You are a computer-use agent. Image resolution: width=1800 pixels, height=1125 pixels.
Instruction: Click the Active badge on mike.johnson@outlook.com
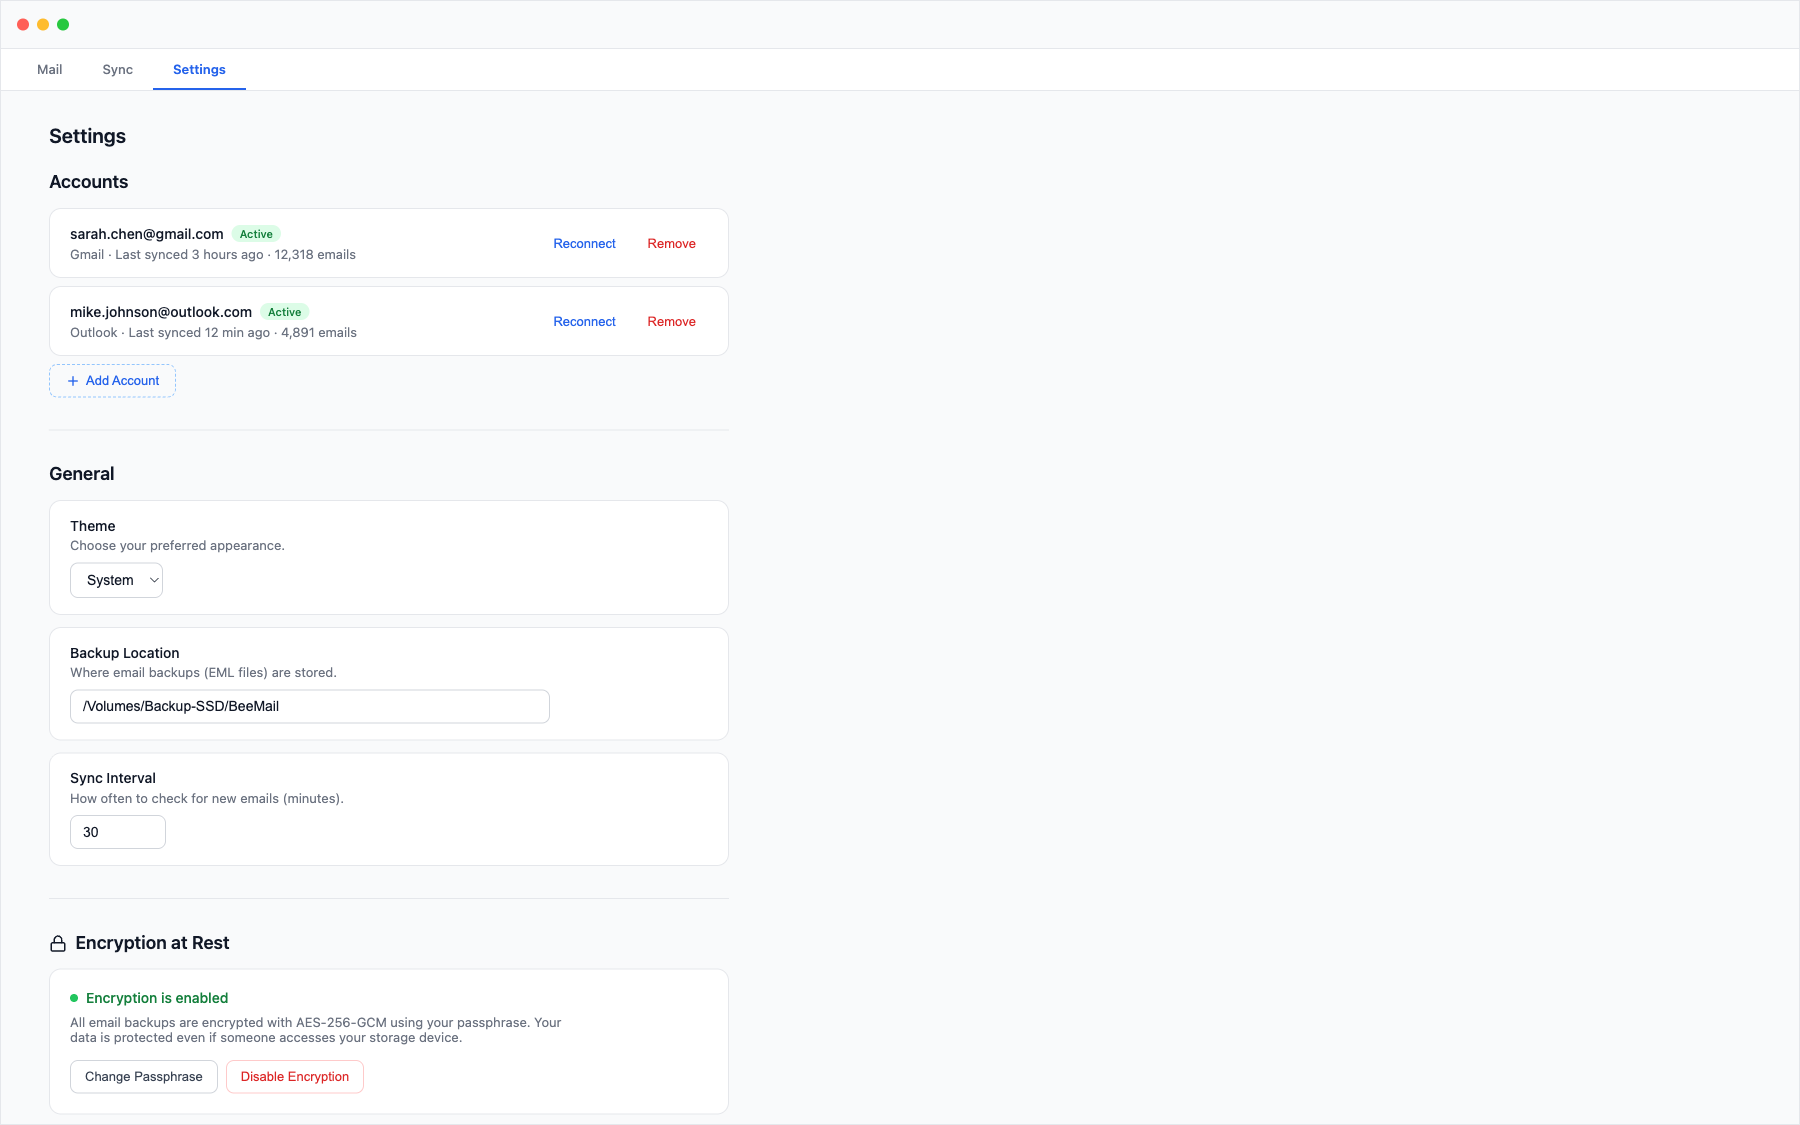[x=285, y=311]
